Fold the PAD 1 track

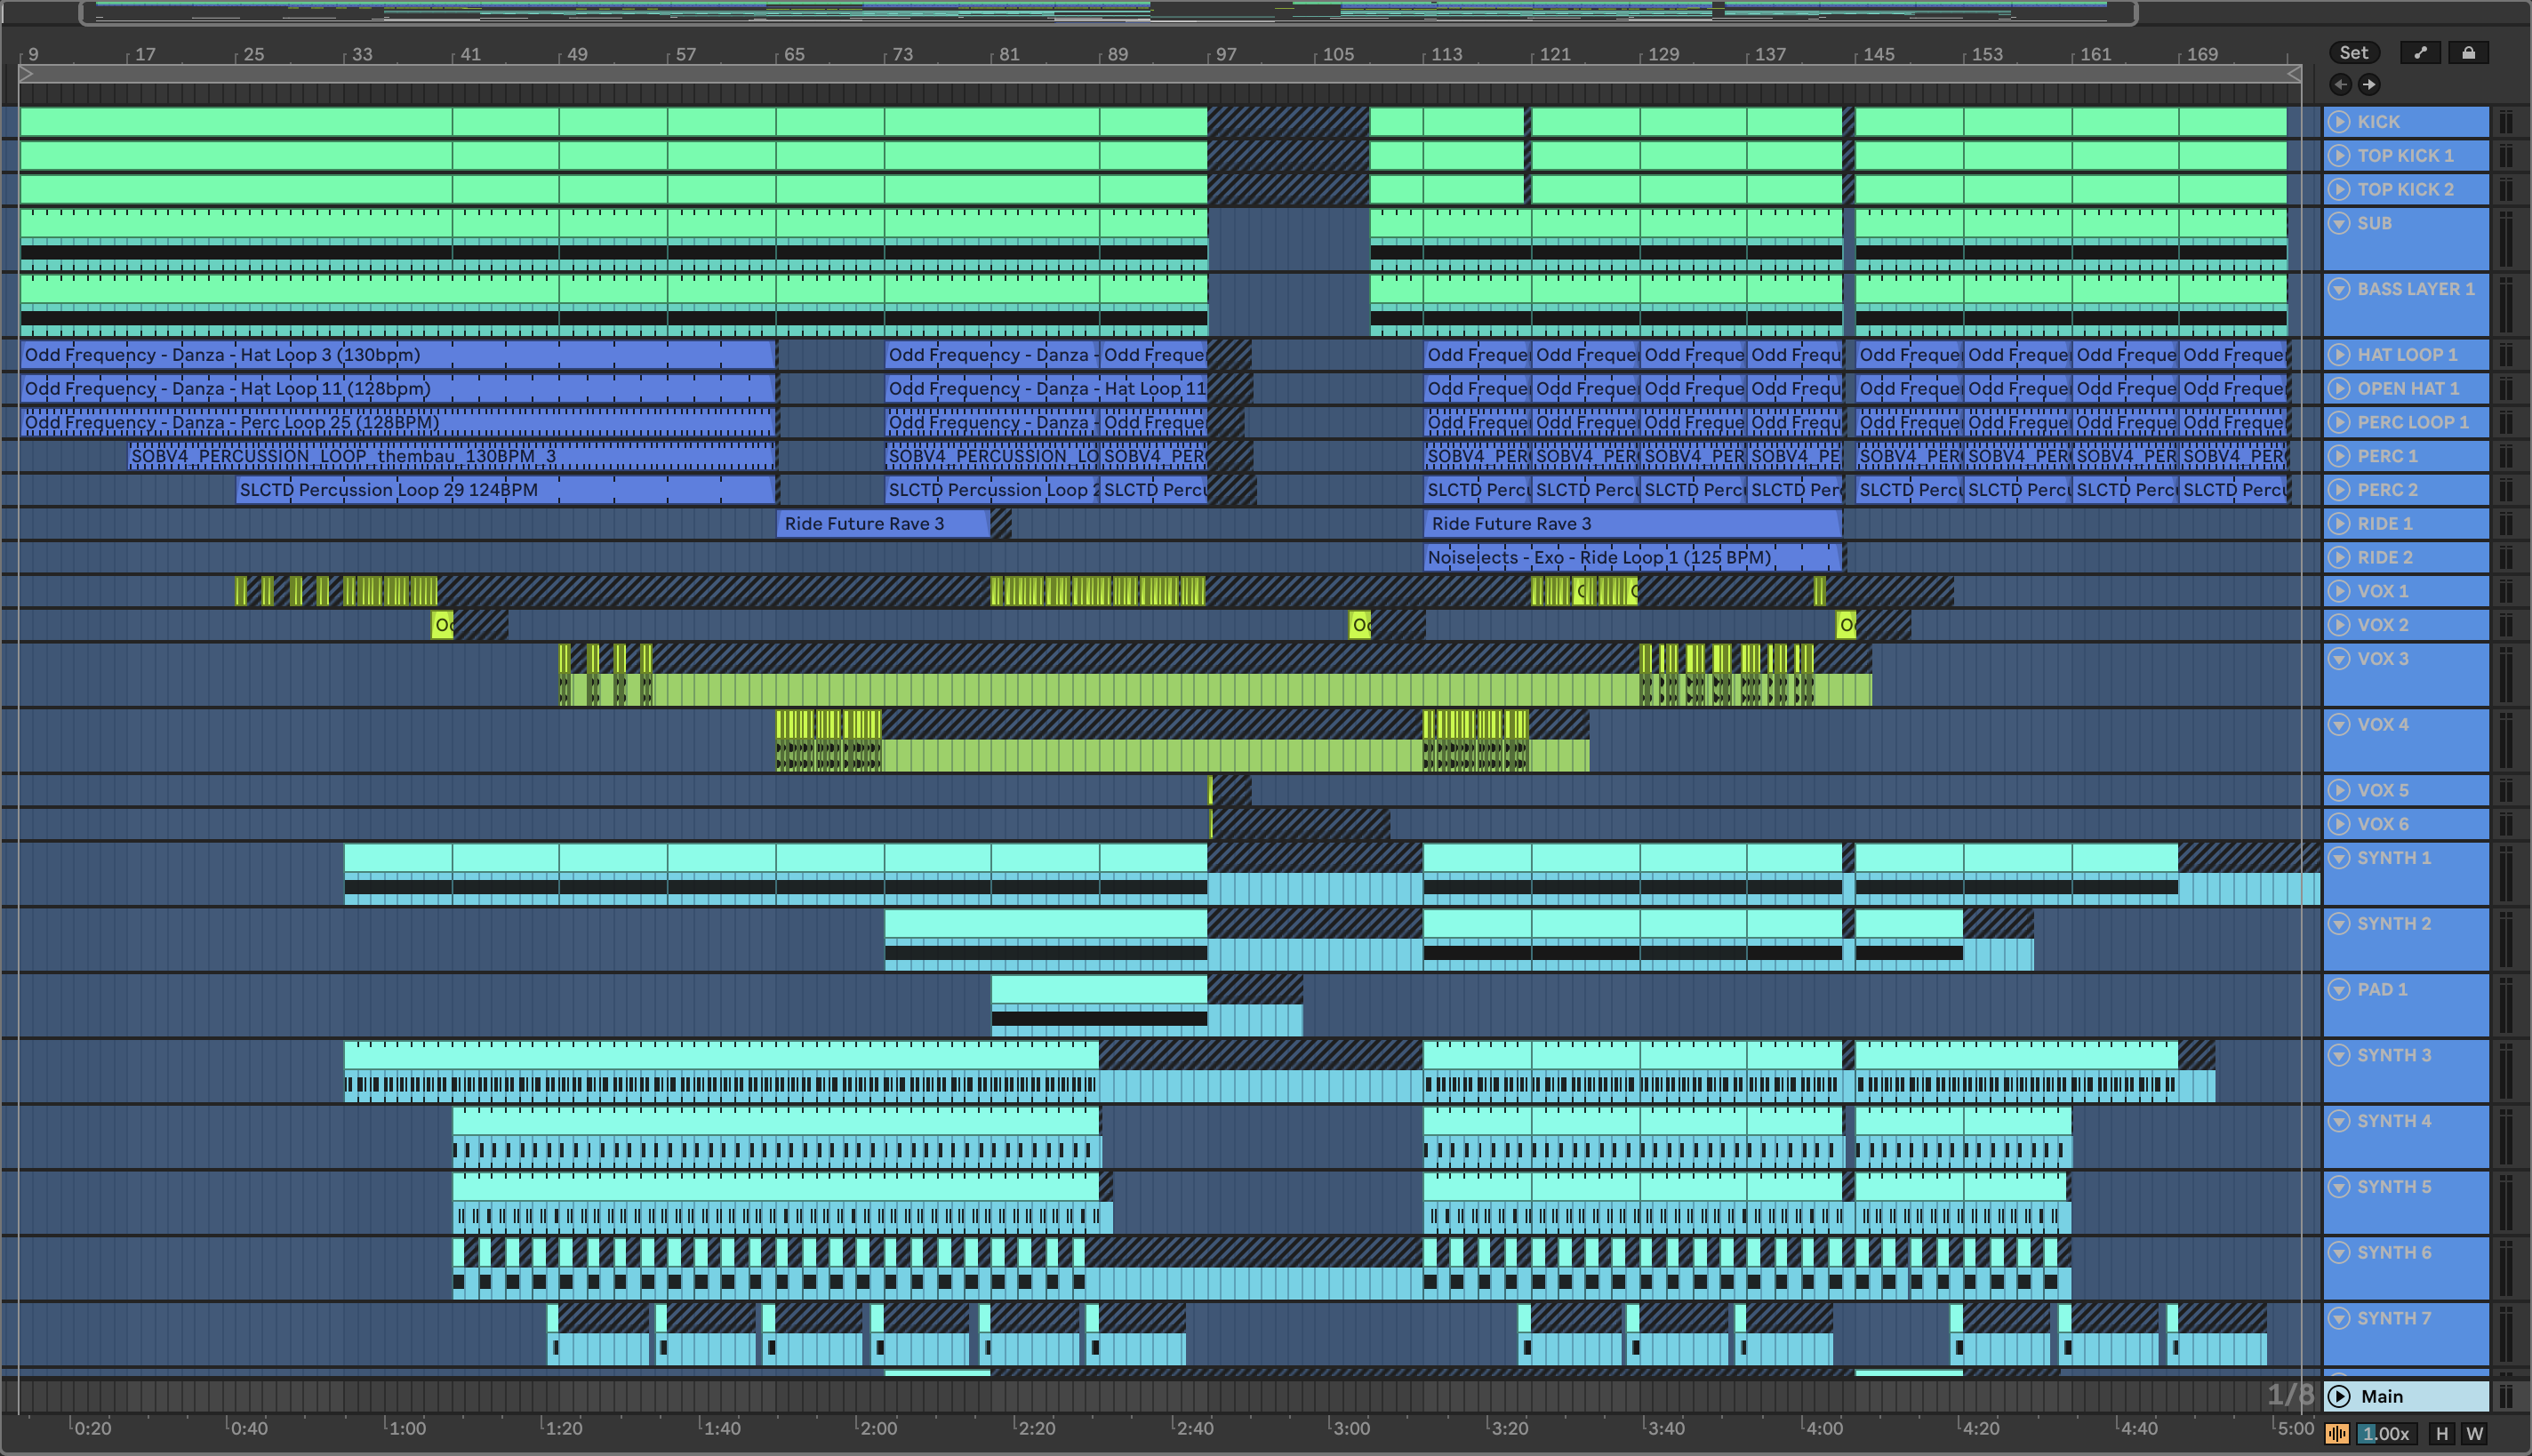pos(2339,989)
